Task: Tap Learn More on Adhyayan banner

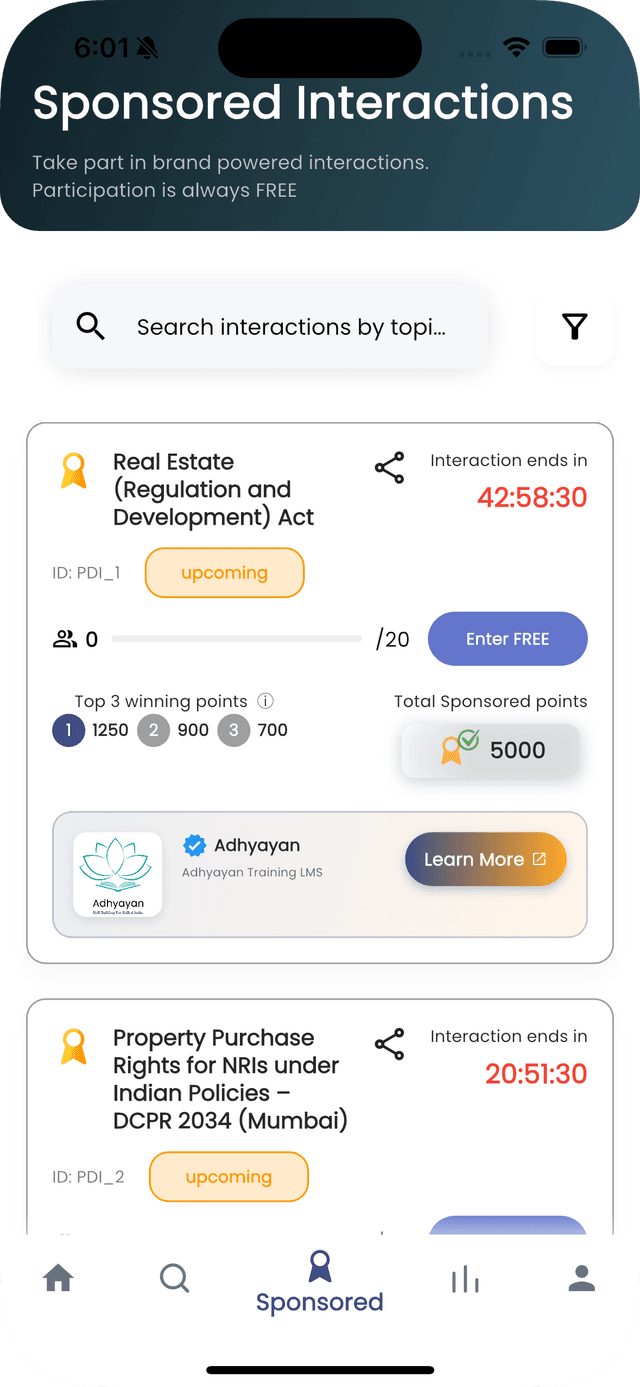Action: [x=485, y=859]
